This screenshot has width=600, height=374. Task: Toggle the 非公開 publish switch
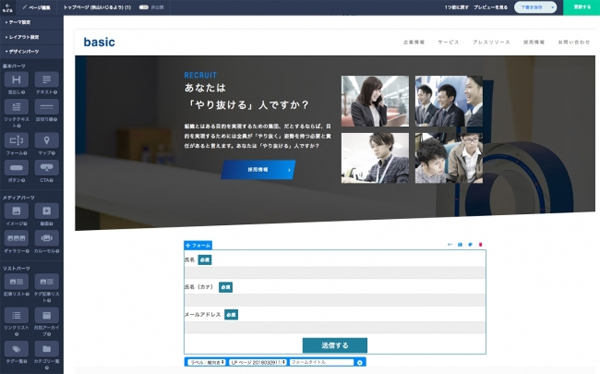[x=143, y=7]
